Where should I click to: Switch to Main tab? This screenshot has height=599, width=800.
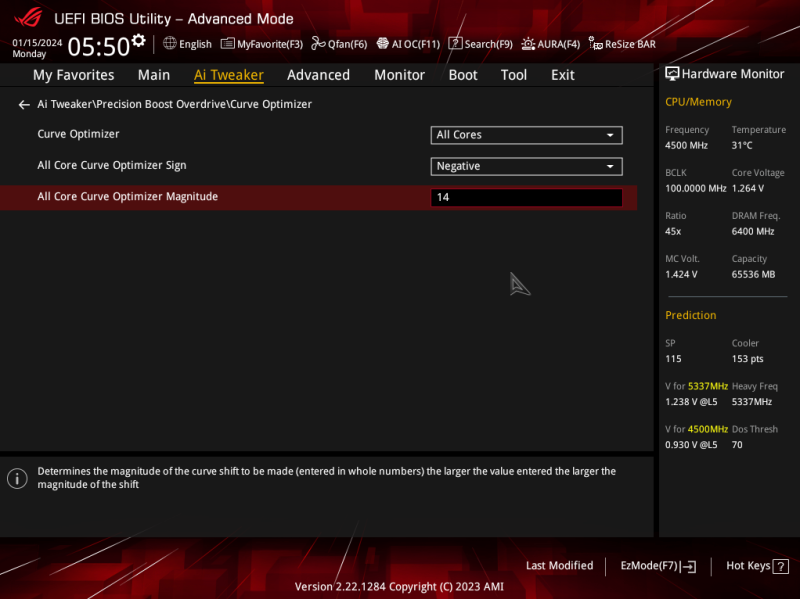154,75
